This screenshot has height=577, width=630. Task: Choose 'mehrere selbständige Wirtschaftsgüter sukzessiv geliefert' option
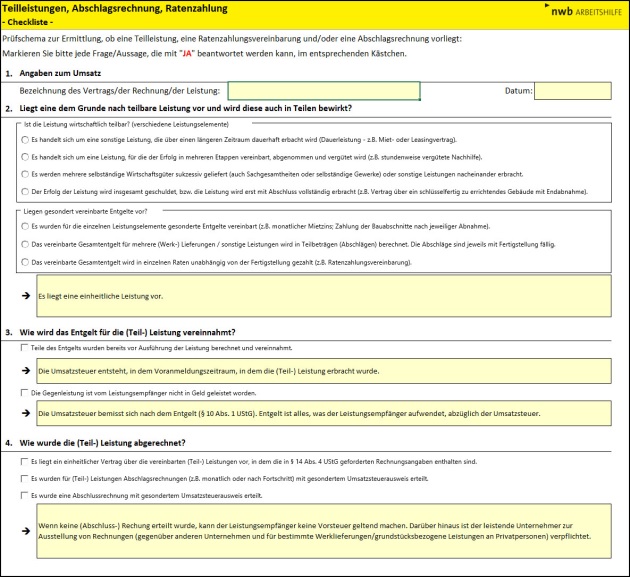(x=25, y=174)
